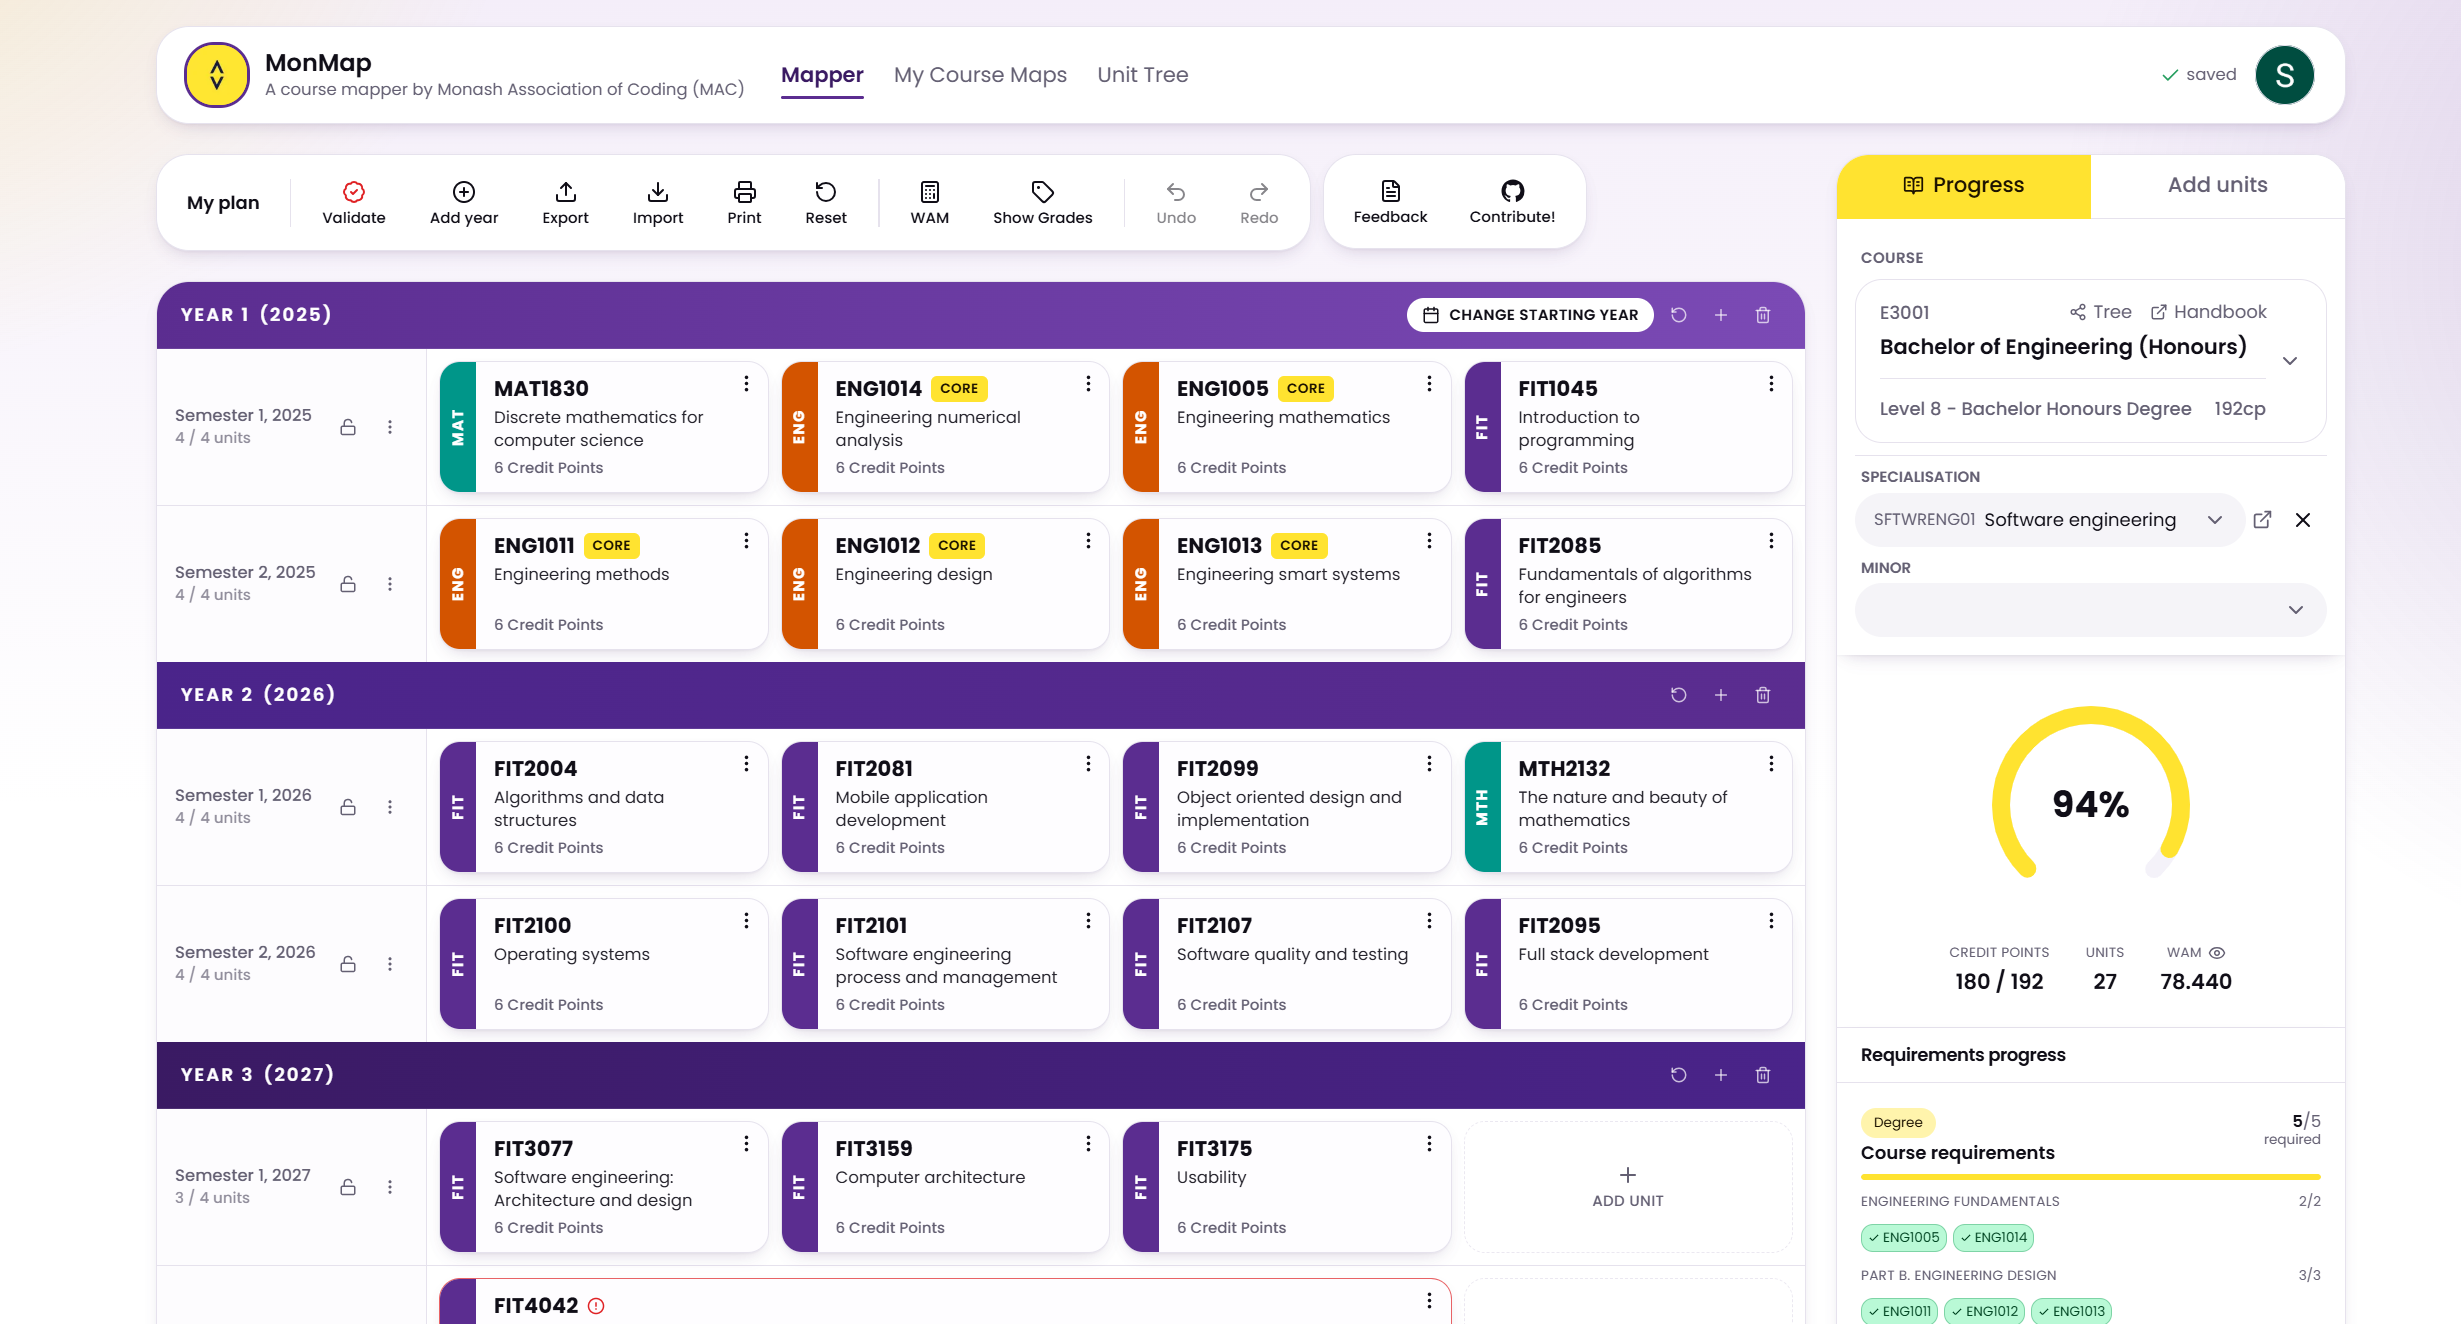The width and height of the screenshot is (2461, 1324).
Task: Add semester to Year 2 (2026)
Action: point(1721,695)
